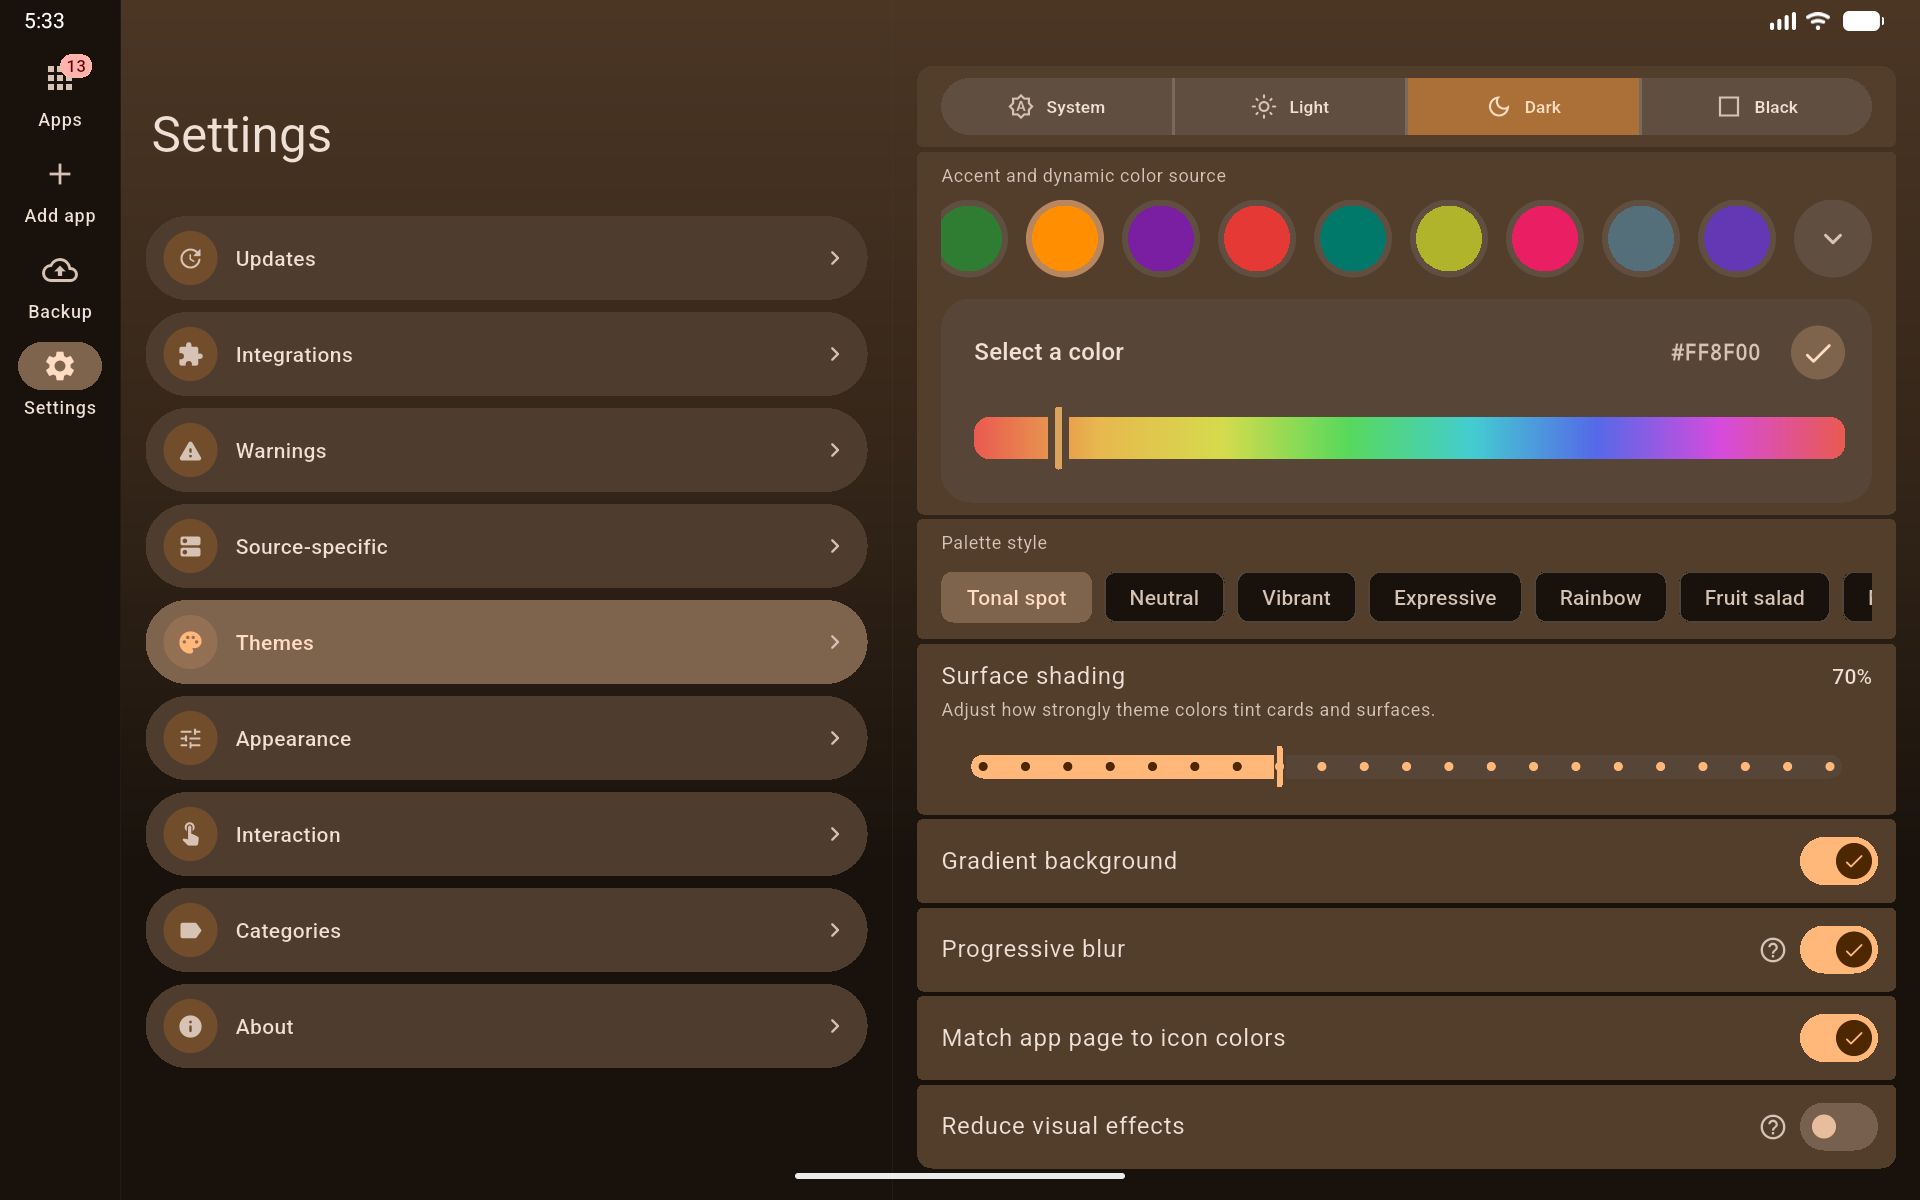
Task: Choose Fruit salad palette style
Action: click(x=1754, y=597)
